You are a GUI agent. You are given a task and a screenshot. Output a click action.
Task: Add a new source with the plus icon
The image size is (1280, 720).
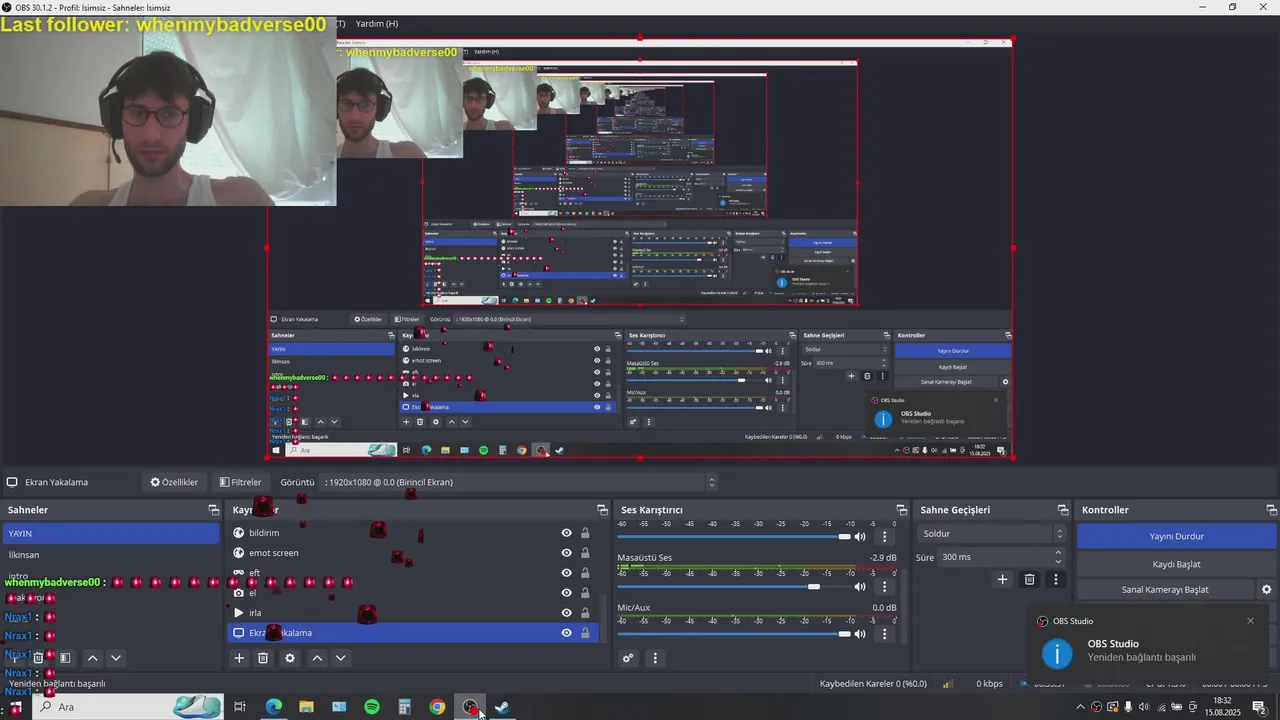point(239,658)
